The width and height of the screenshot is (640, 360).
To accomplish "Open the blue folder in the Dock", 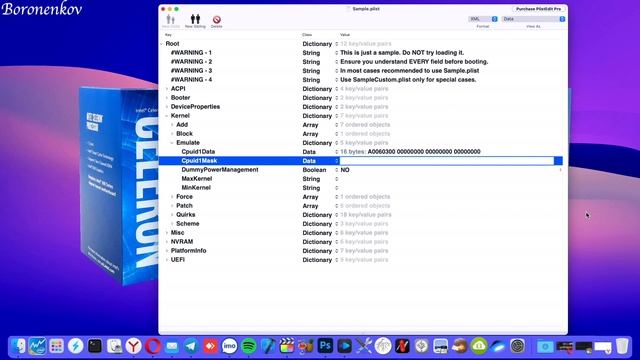I will [544, 347].
